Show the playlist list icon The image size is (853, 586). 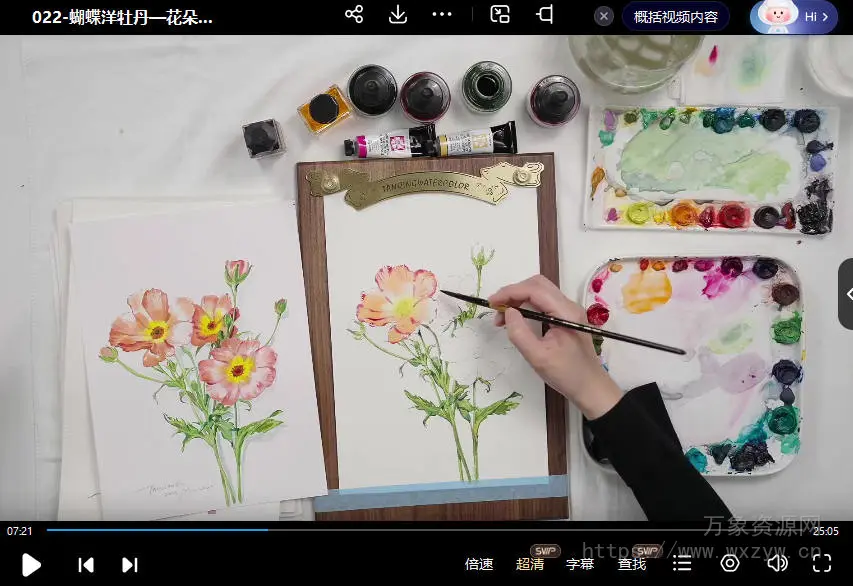pos(682,564)
